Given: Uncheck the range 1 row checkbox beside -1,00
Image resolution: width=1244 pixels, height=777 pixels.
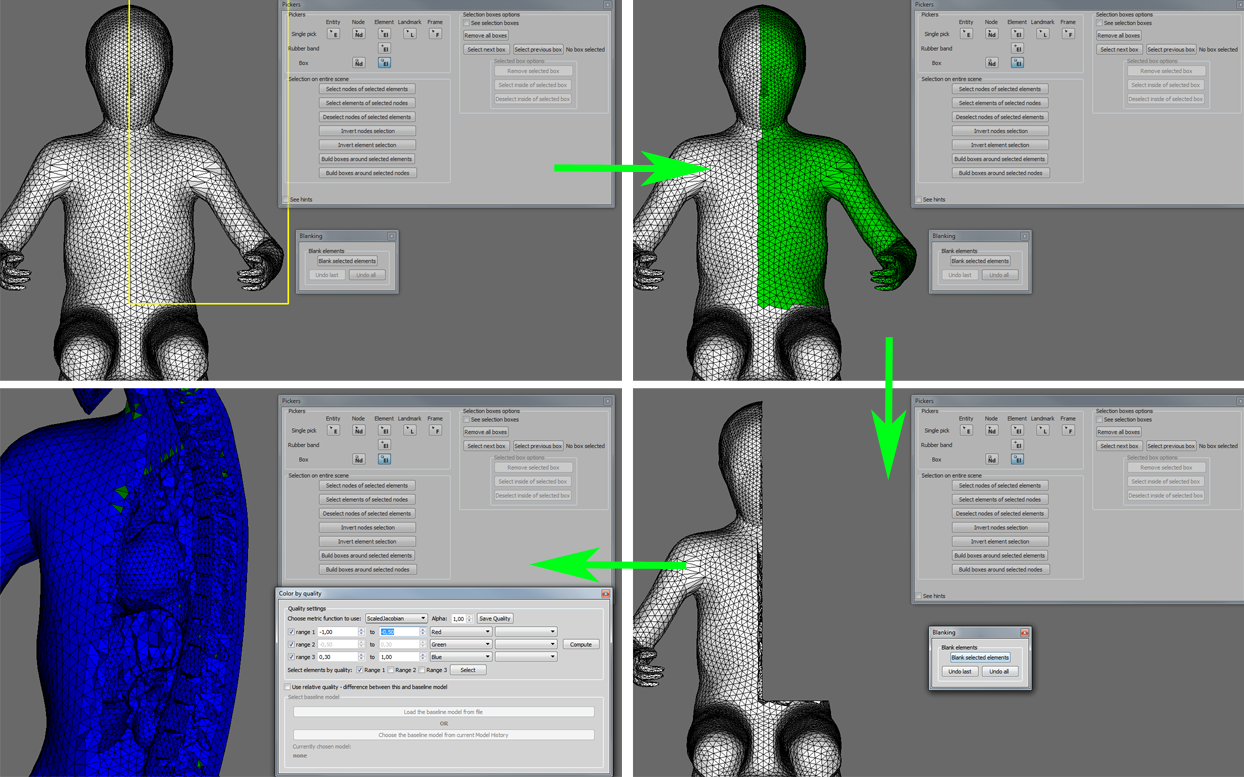Looking at the screenshot, I should click(x=291, y=632).
